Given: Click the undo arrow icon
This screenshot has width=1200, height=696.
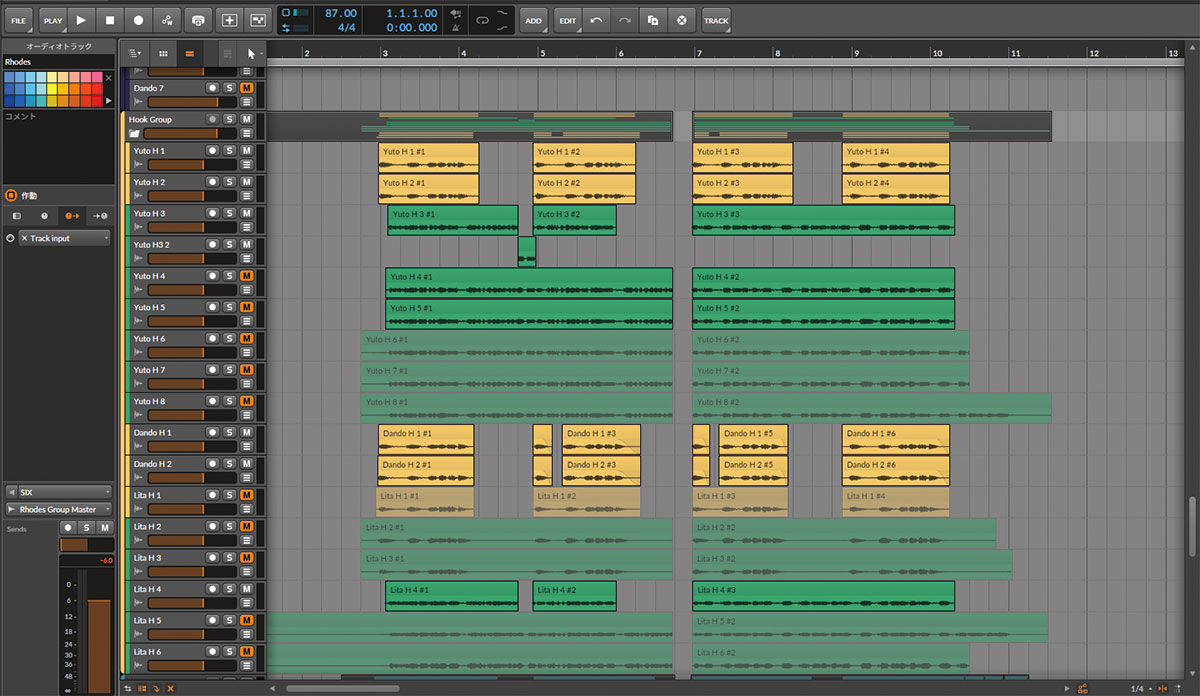Looking at the screenshot, I should [597, 19].
